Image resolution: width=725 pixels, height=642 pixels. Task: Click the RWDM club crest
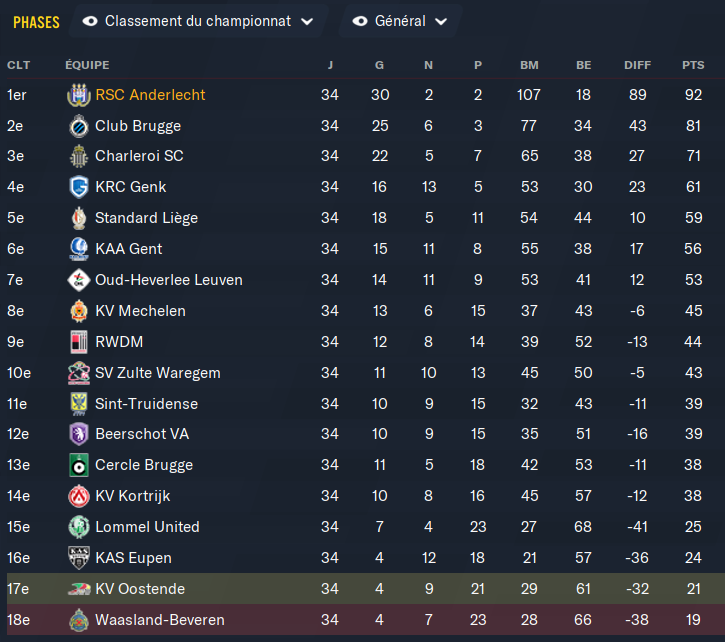coord(77,342)
